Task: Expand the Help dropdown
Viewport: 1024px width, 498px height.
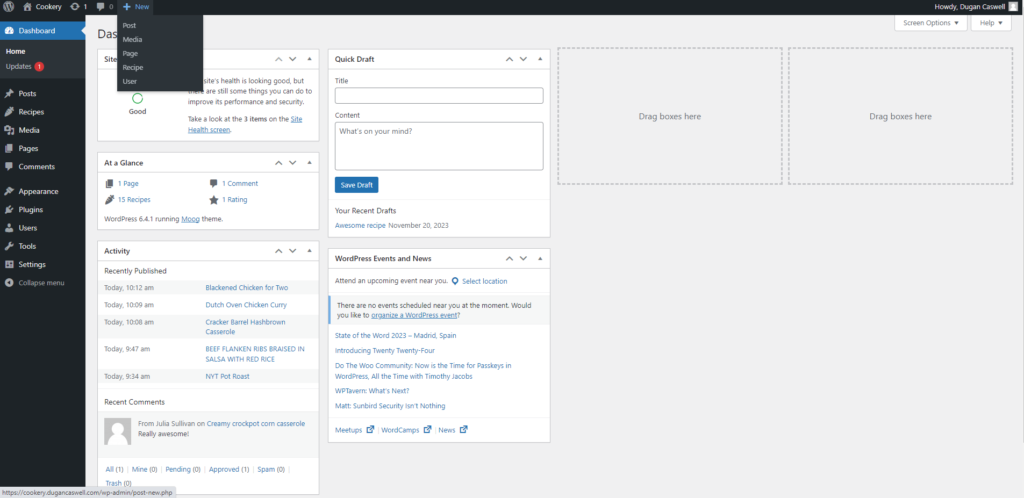Action: 989,23
